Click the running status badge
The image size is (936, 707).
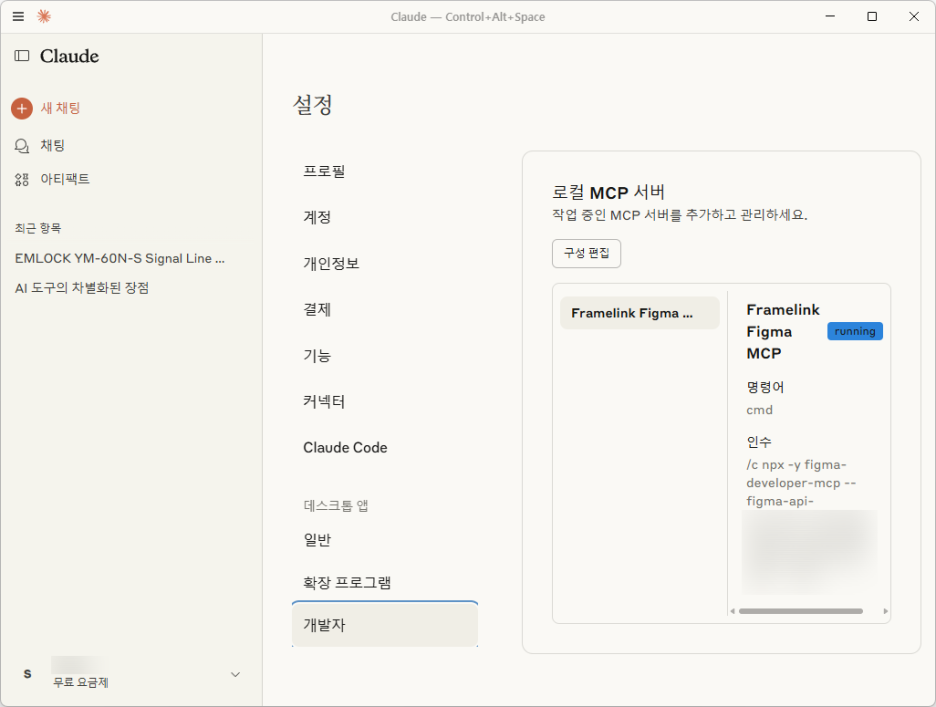855,331
